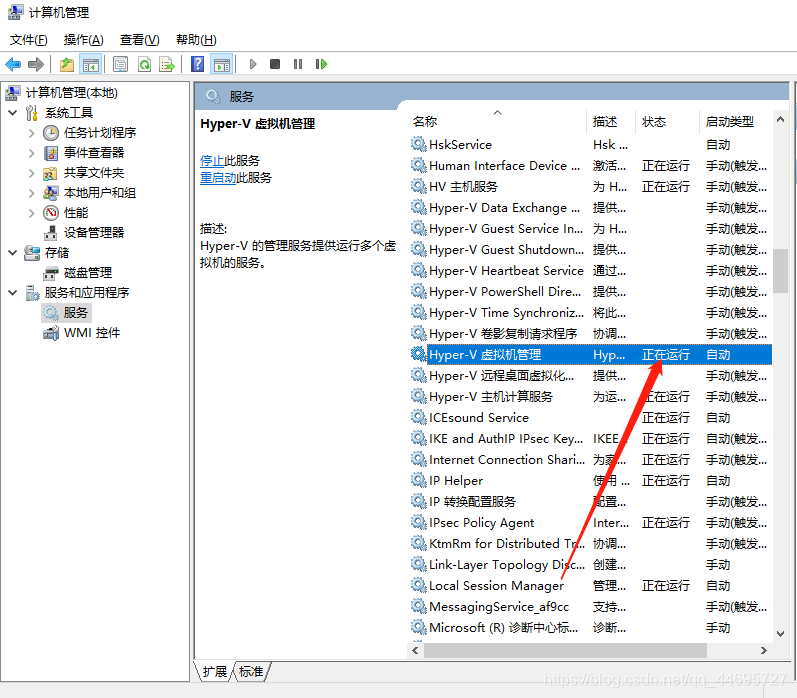Expand the 本地用户和组 node
Screen dimensions: 797x698
[x=32, y=193]
